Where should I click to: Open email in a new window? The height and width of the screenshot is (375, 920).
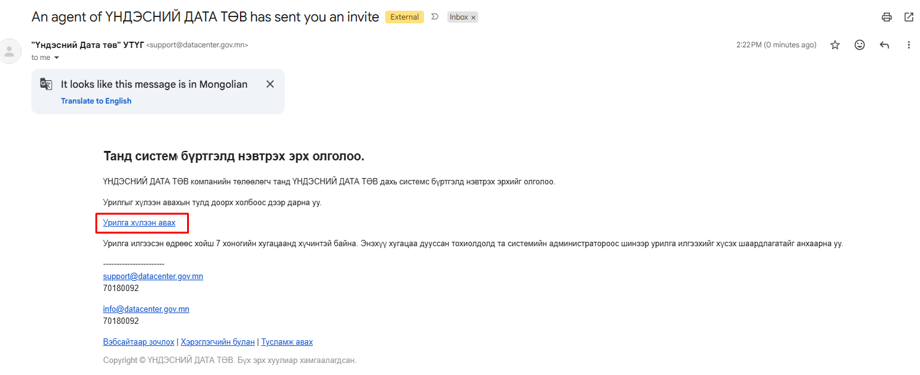(x=908, y=17)
